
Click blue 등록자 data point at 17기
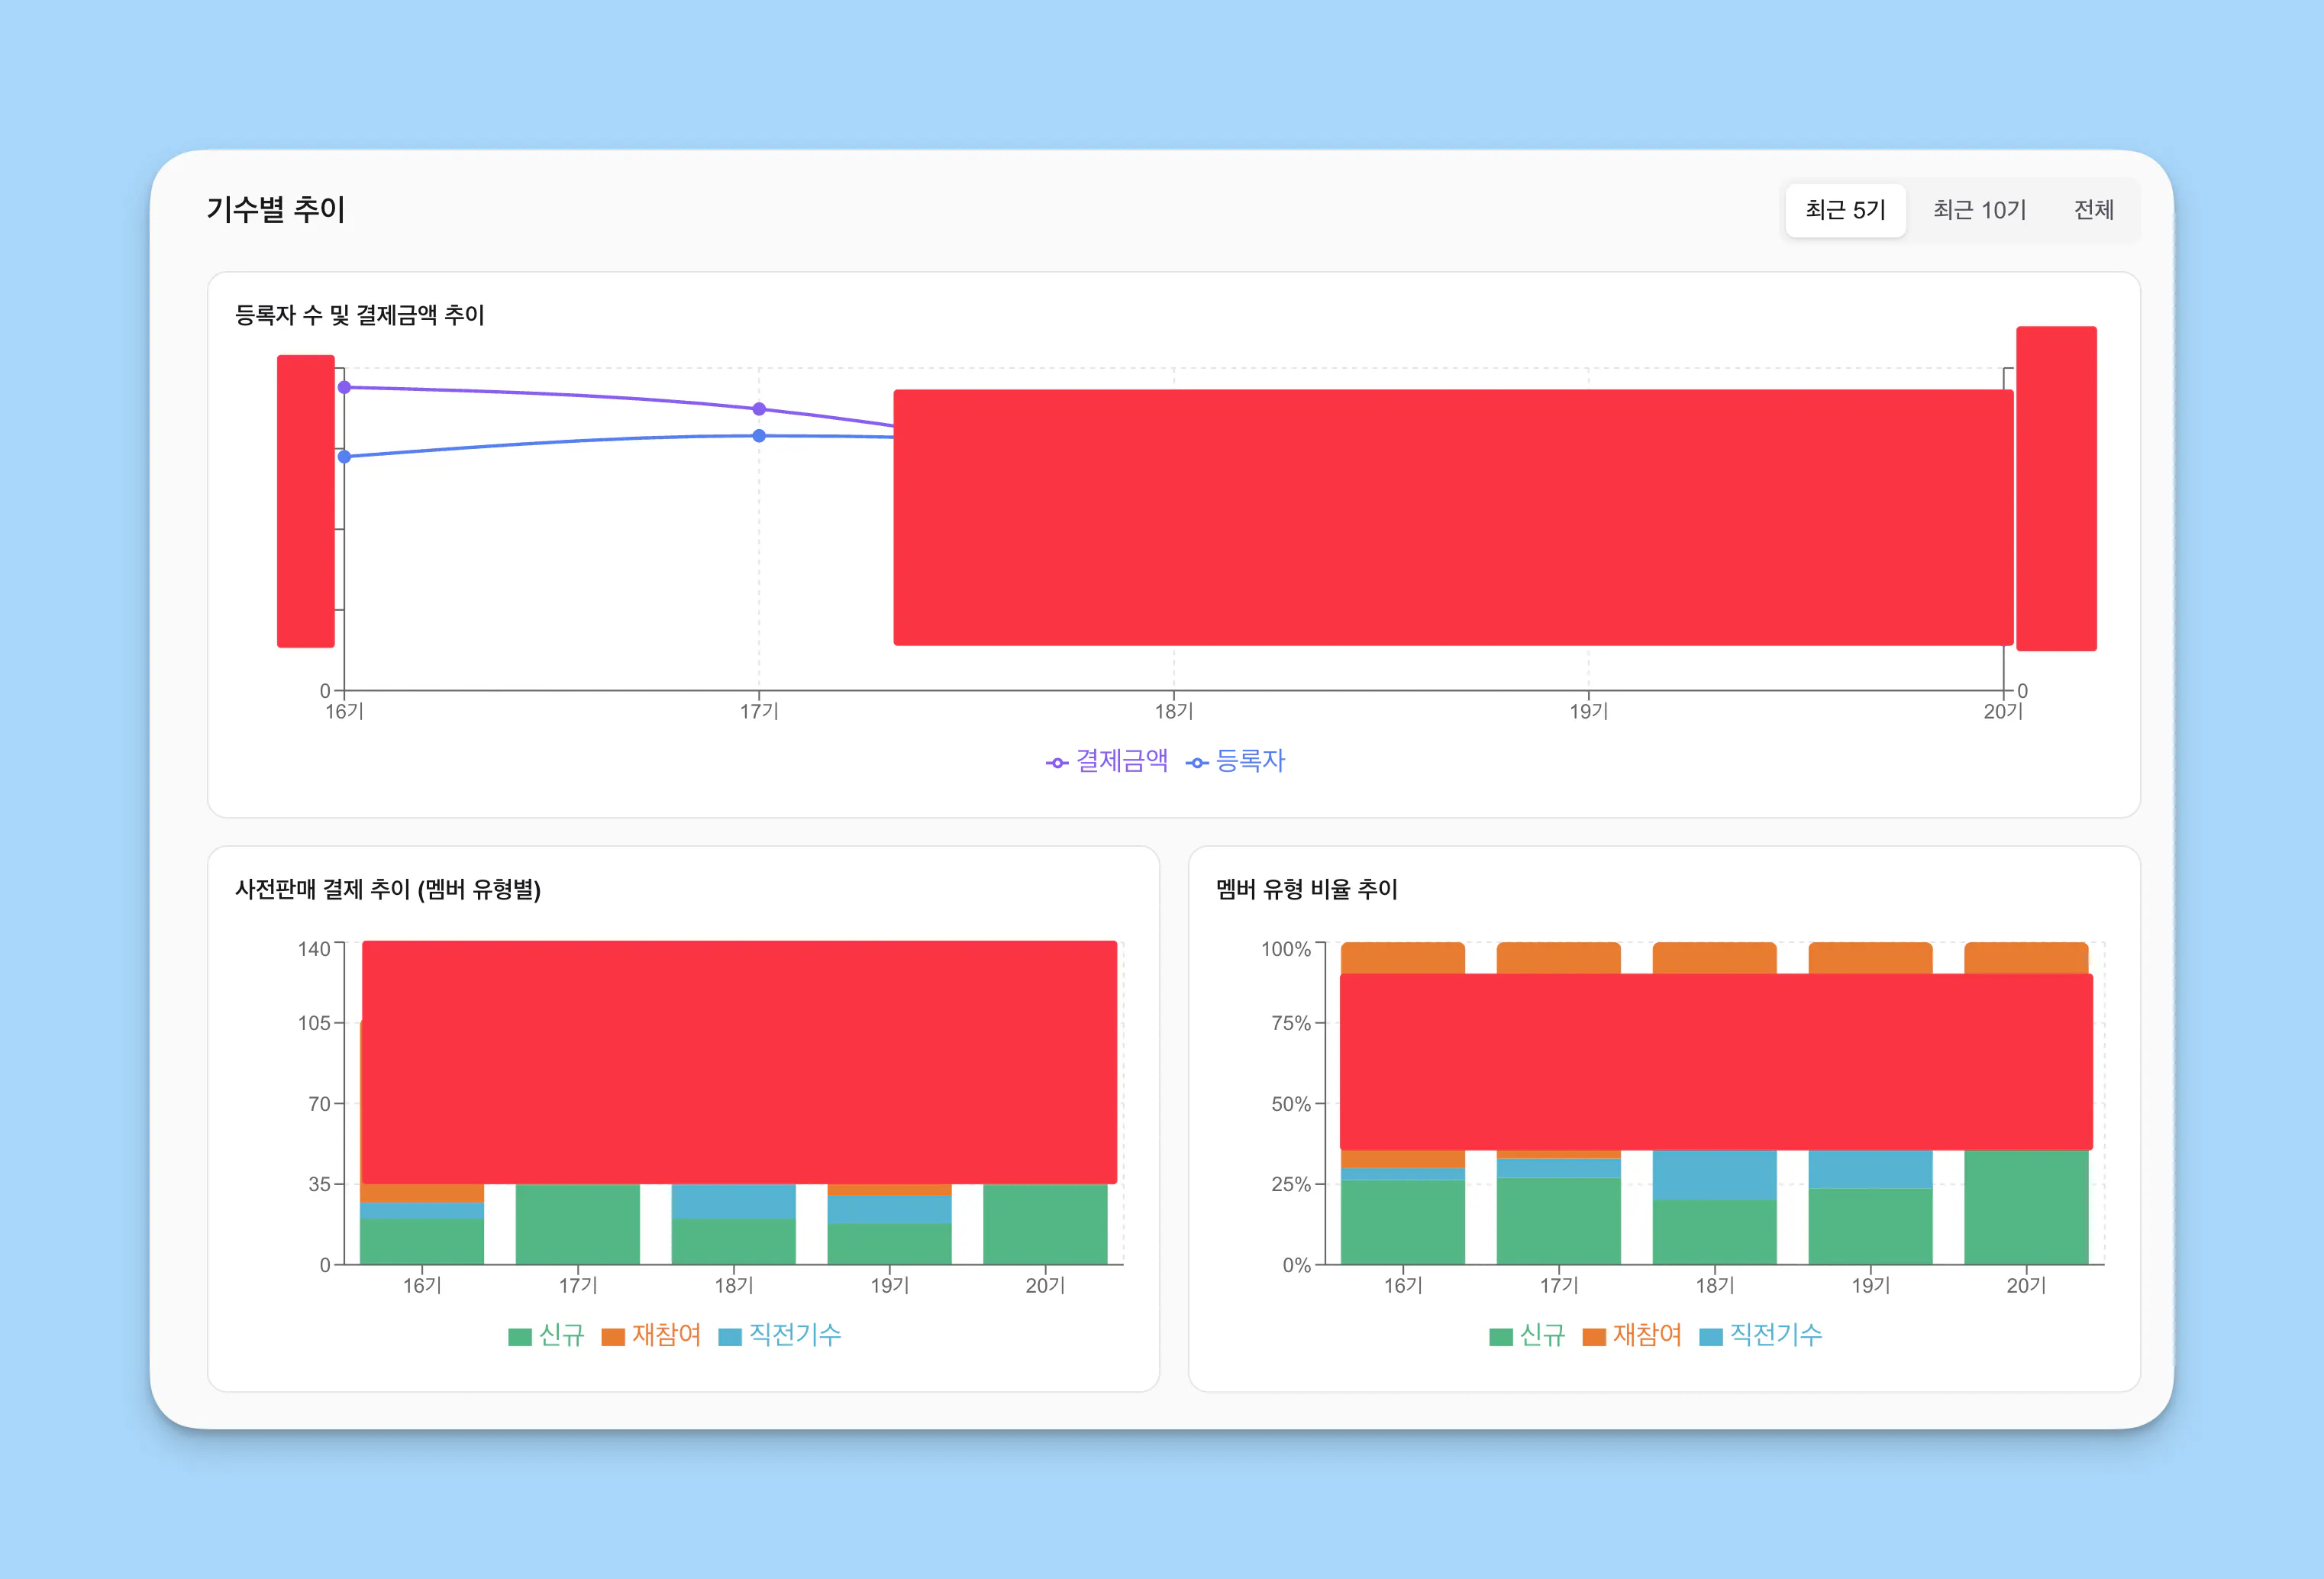[x=759, y=436]
